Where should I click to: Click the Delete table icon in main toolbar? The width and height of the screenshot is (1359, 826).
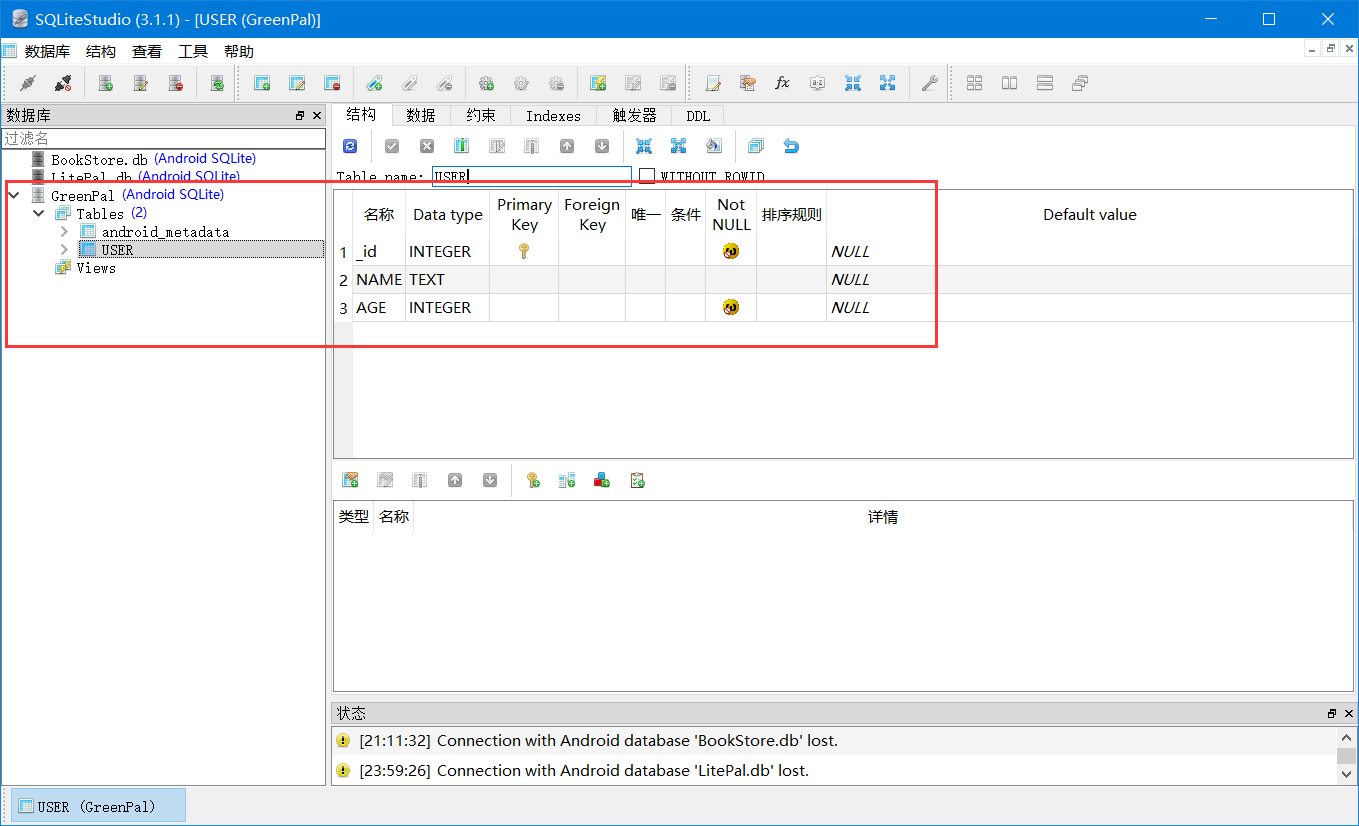(x=332, y=83)
